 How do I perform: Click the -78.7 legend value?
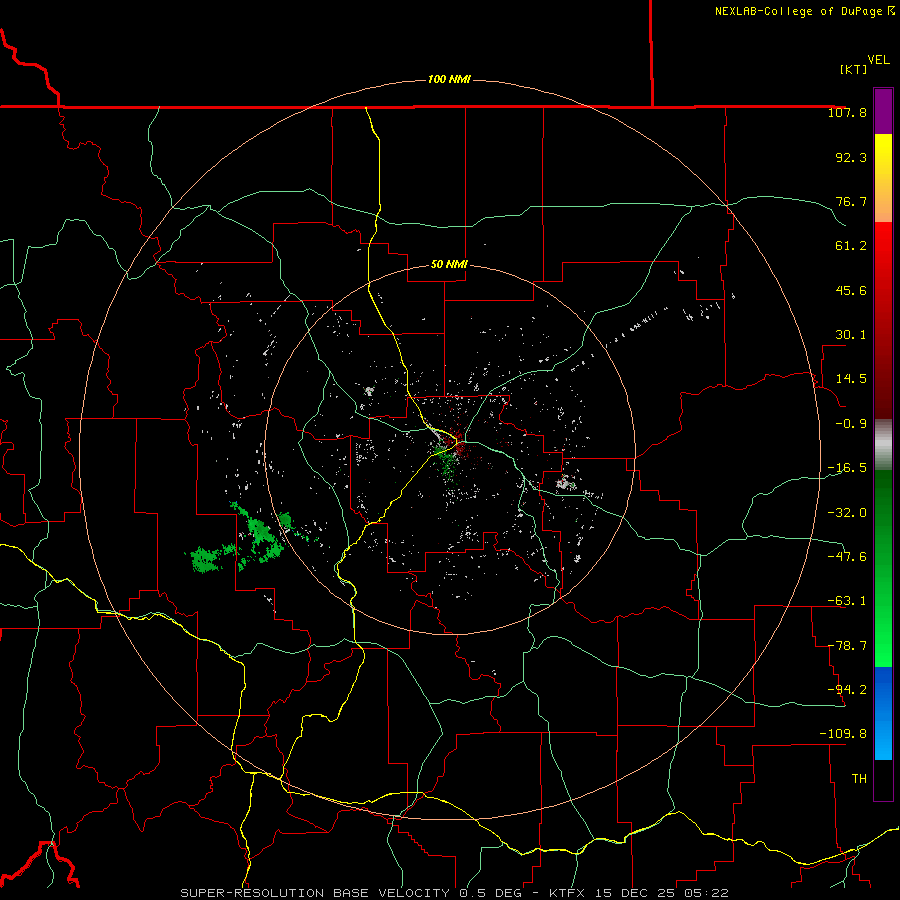(847, 646)
